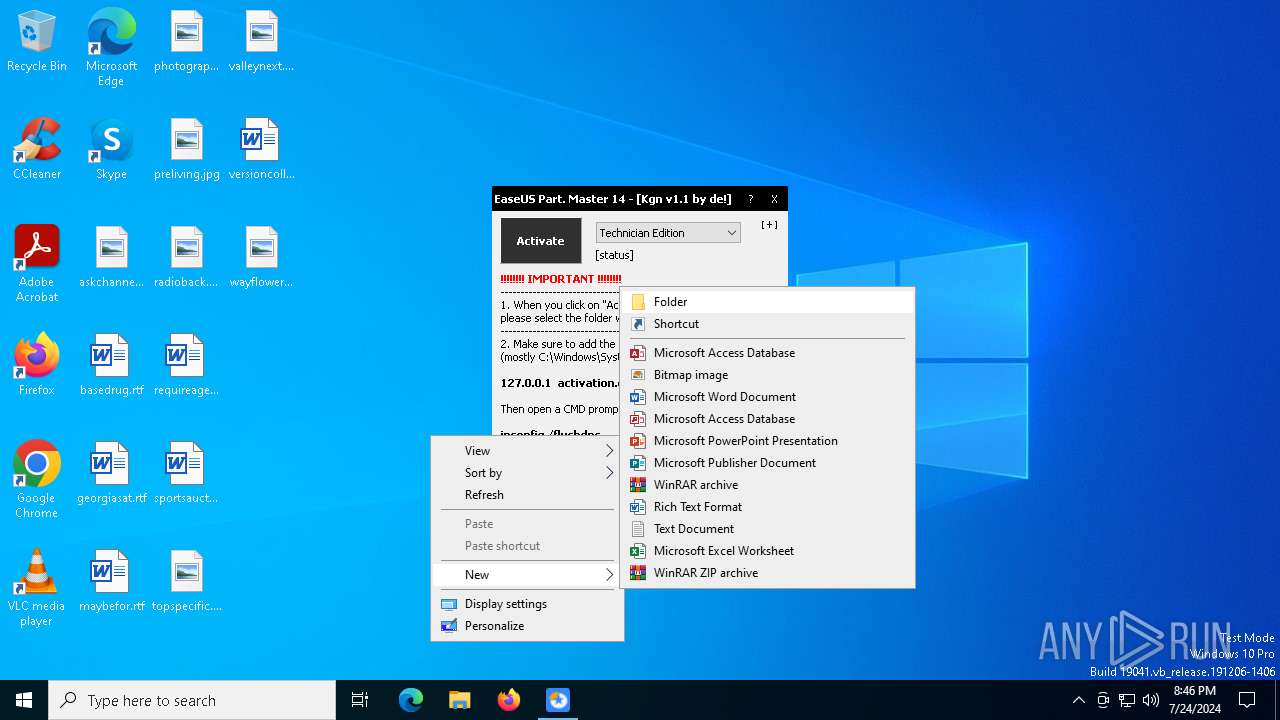Create a new Microsoft Excel Worksheet
This screenshot has width=1280, height=720.
pos(767,551)
